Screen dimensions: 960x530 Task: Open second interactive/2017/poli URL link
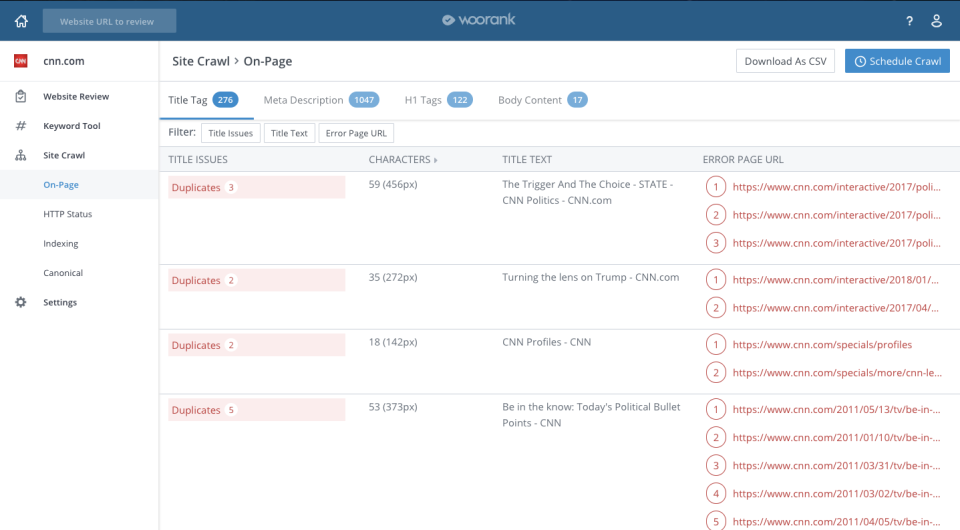click(836, 215)
